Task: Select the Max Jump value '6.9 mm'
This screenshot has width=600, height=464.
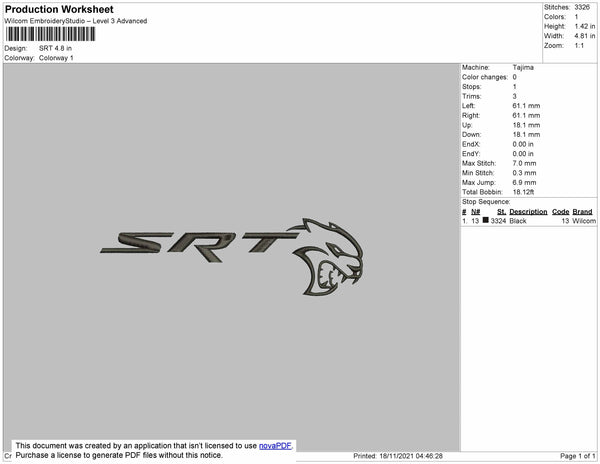Action: (x=524, y=182)
